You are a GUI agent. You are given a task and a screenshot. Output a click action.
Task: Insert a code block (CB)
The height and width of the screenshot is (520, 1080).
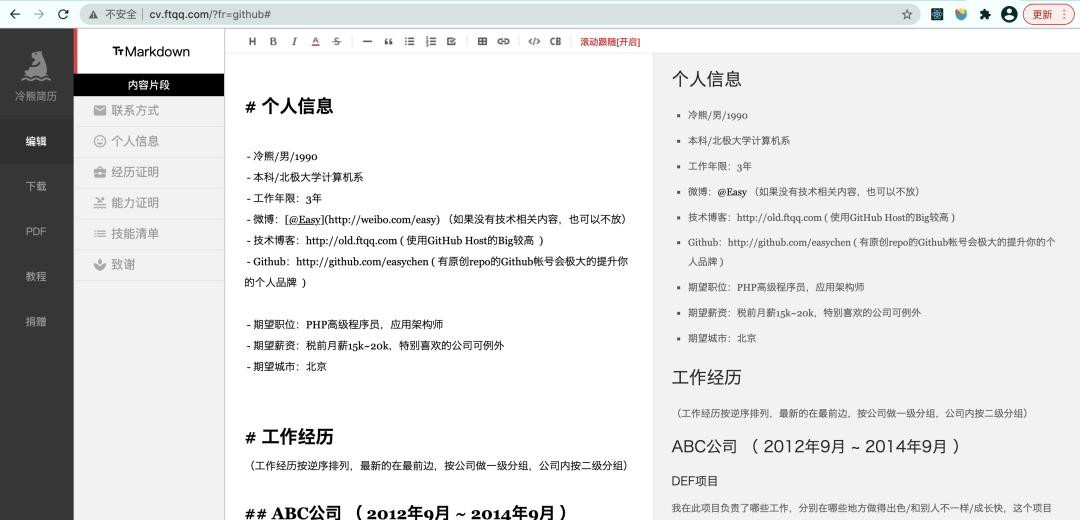coord(555,41)
